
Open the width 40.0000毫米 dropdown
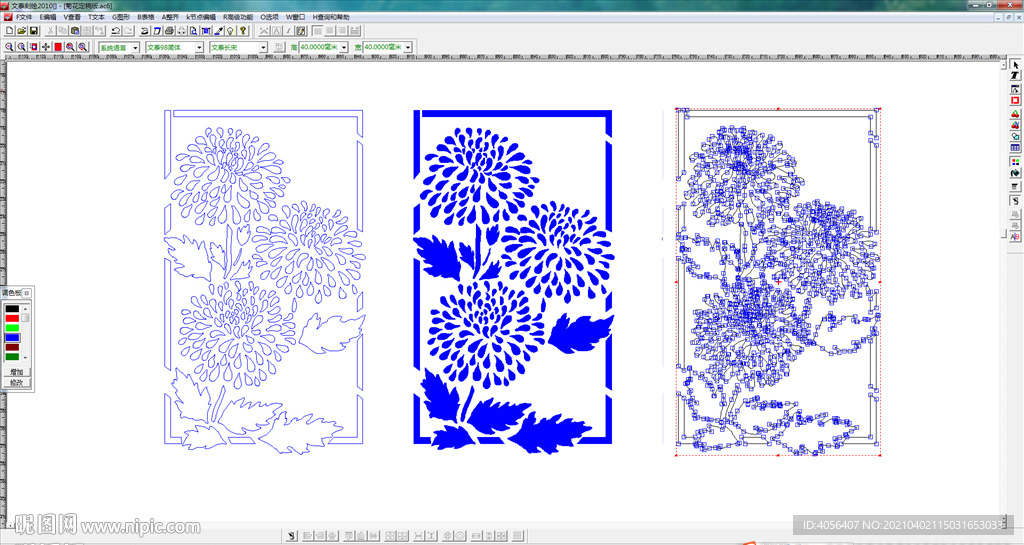tap(408, 48)
